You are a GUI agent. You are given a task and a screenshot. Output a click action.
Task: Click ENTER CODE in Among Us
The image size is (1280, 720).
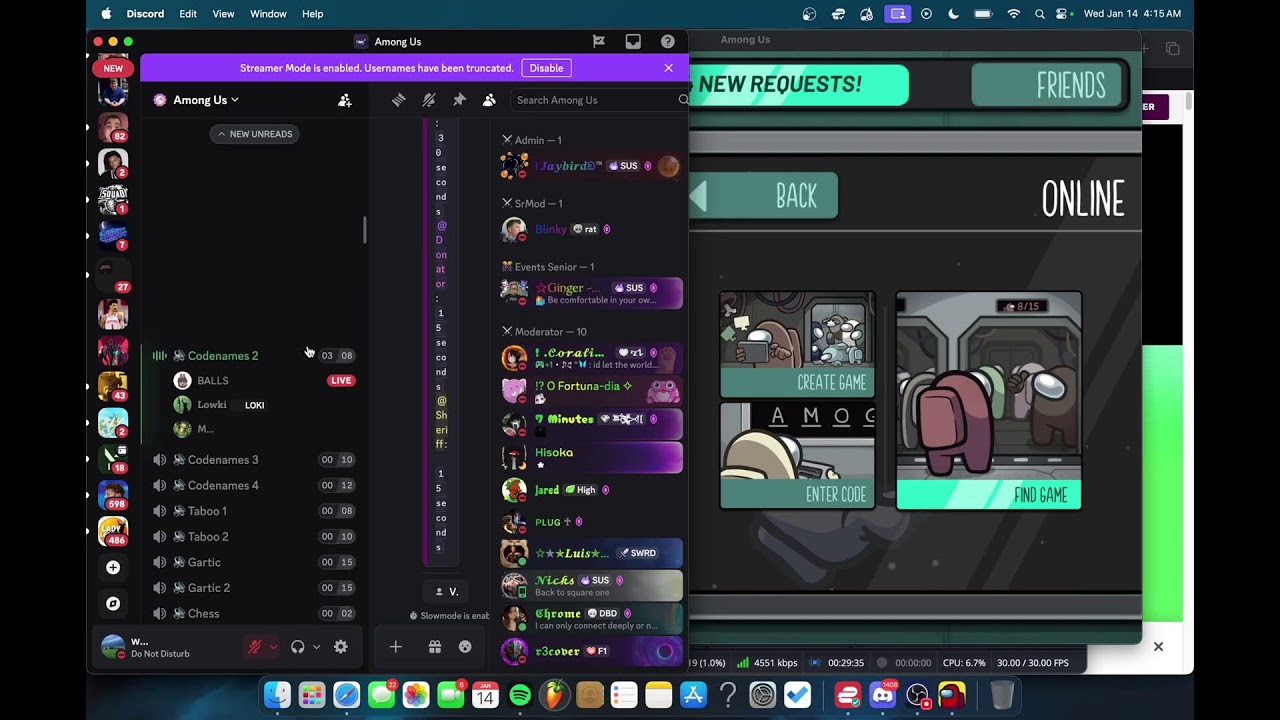point(797,456)
